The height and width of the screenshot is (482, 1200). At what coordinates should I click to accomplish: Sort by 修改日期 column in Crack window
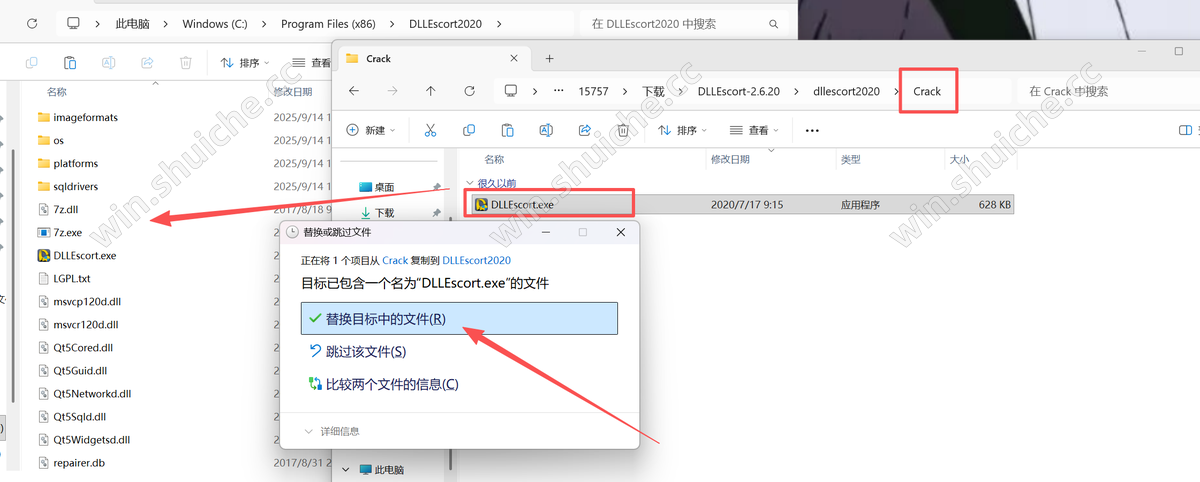pyautogui.click(x=730, y=159)
